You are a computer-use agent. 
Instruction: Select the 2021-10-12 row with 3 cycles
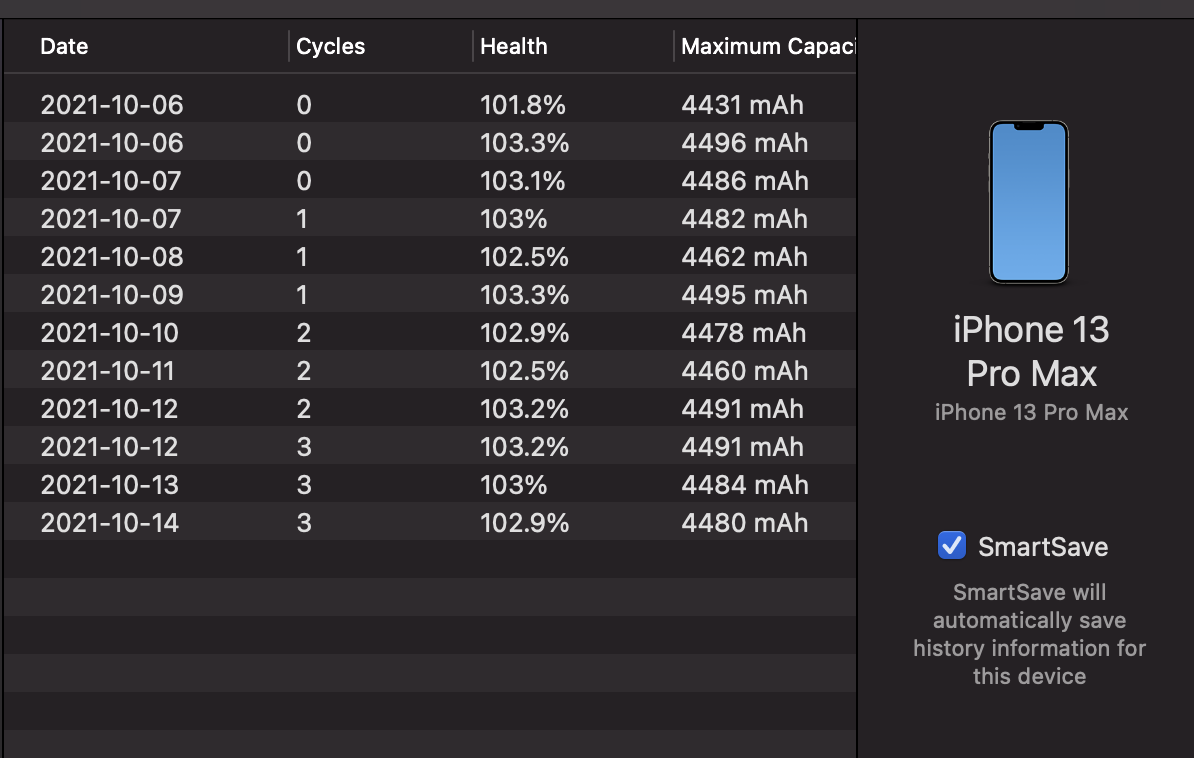tap(110, 447)
